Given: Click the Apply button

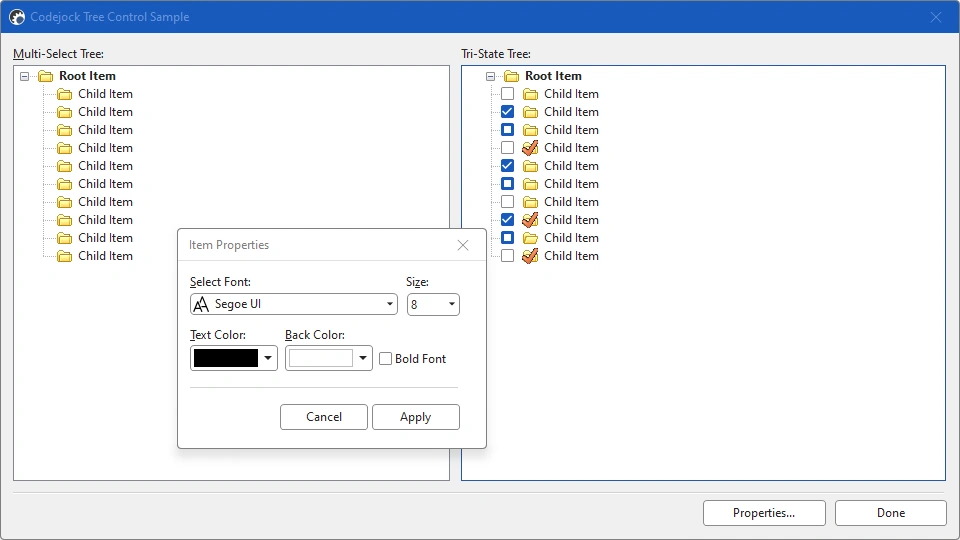Looking at the screenshot, I should pyautogui.click(x=416, y=417).
